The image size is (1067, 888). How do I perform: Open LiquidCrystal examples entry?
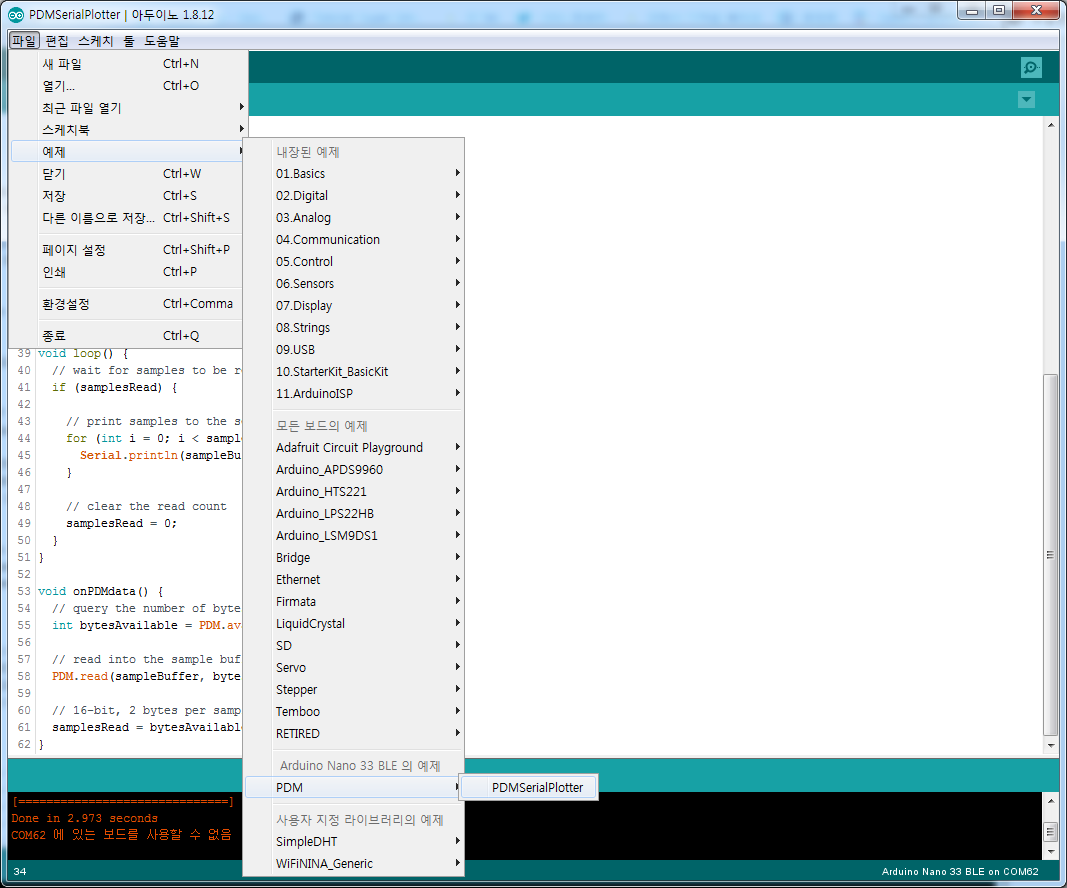pos(354,623)
